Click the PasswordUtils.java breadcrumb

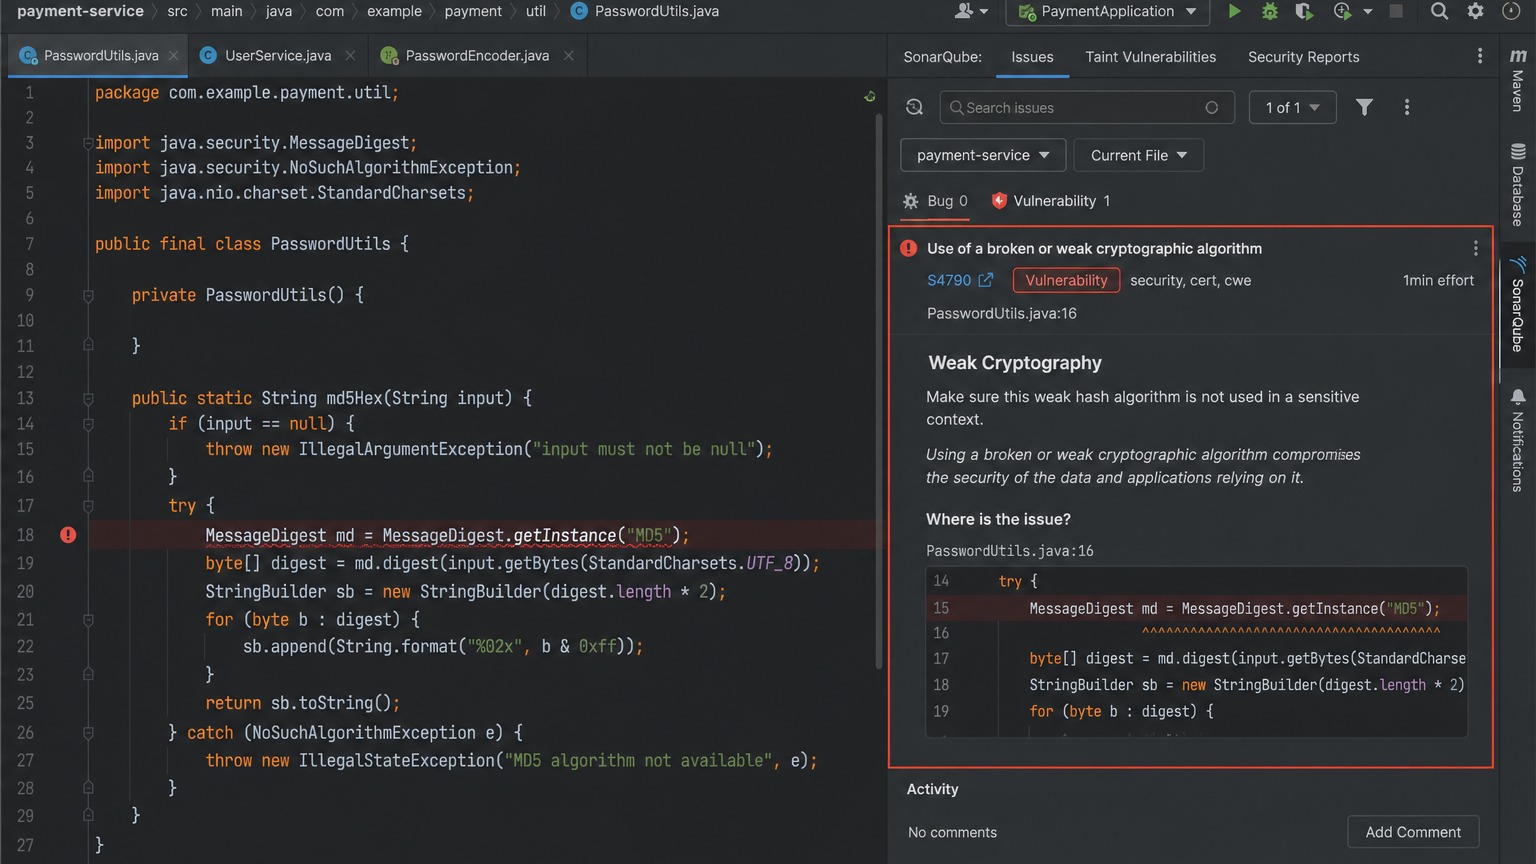645,11
